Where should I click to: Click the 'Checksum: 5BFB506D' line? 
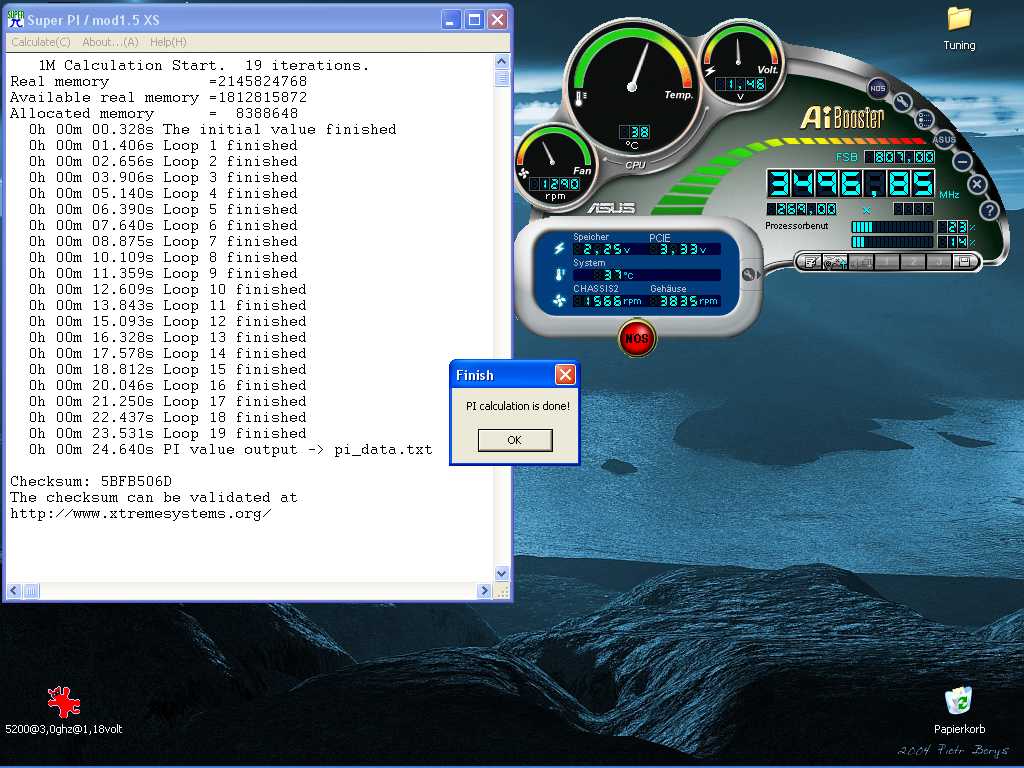click(x=91, y=481)
